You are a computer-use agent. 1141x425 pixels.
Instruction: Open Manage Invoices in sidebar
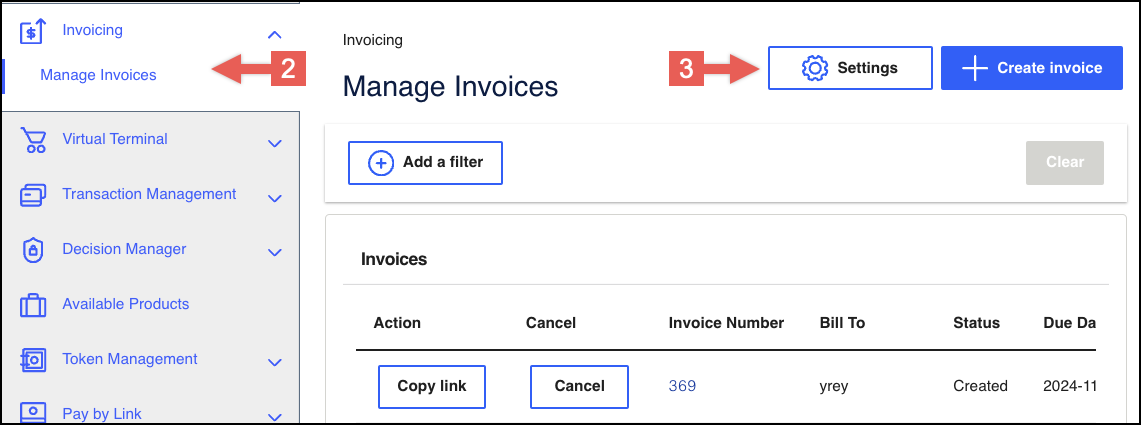(98, 75)
